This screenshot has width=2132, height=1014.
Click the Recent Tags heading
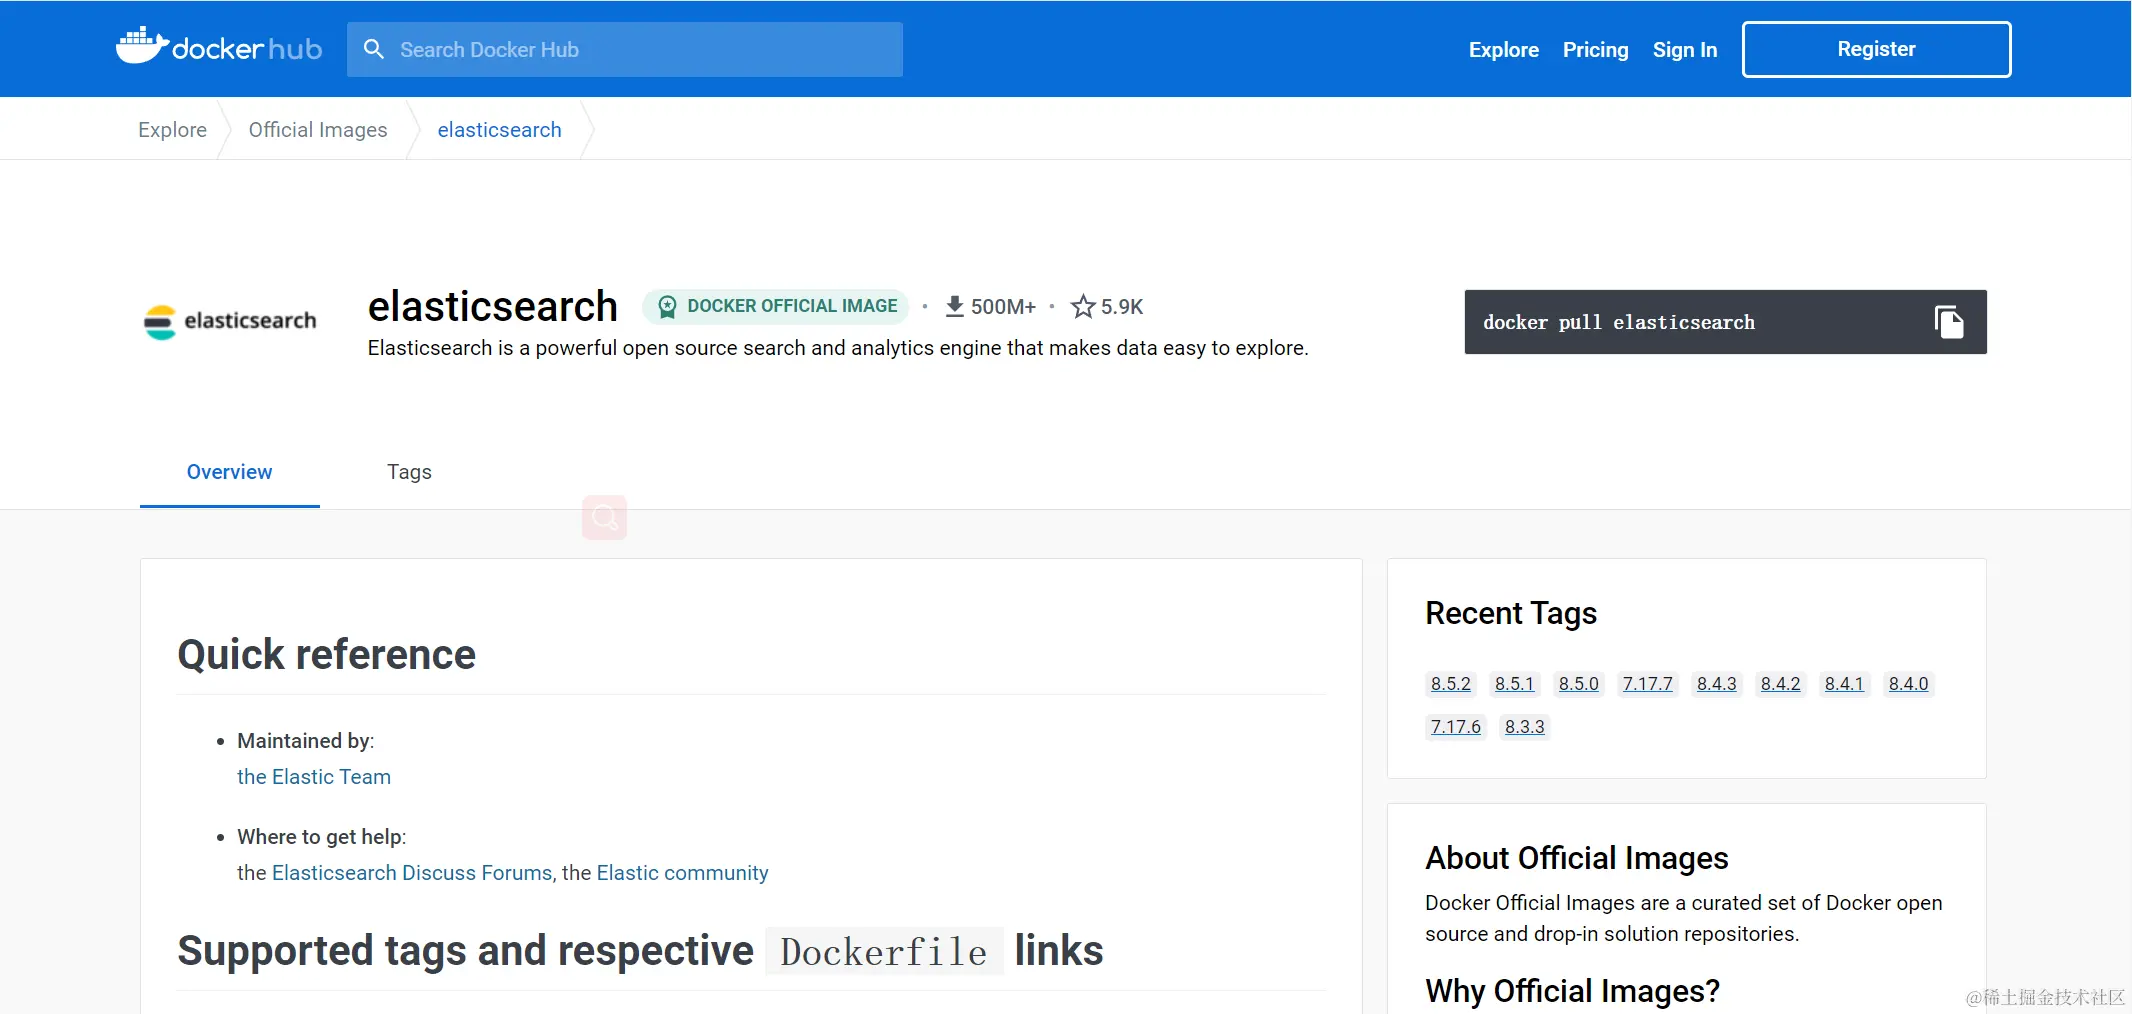pyautogui.click(x=1510, y=613)
